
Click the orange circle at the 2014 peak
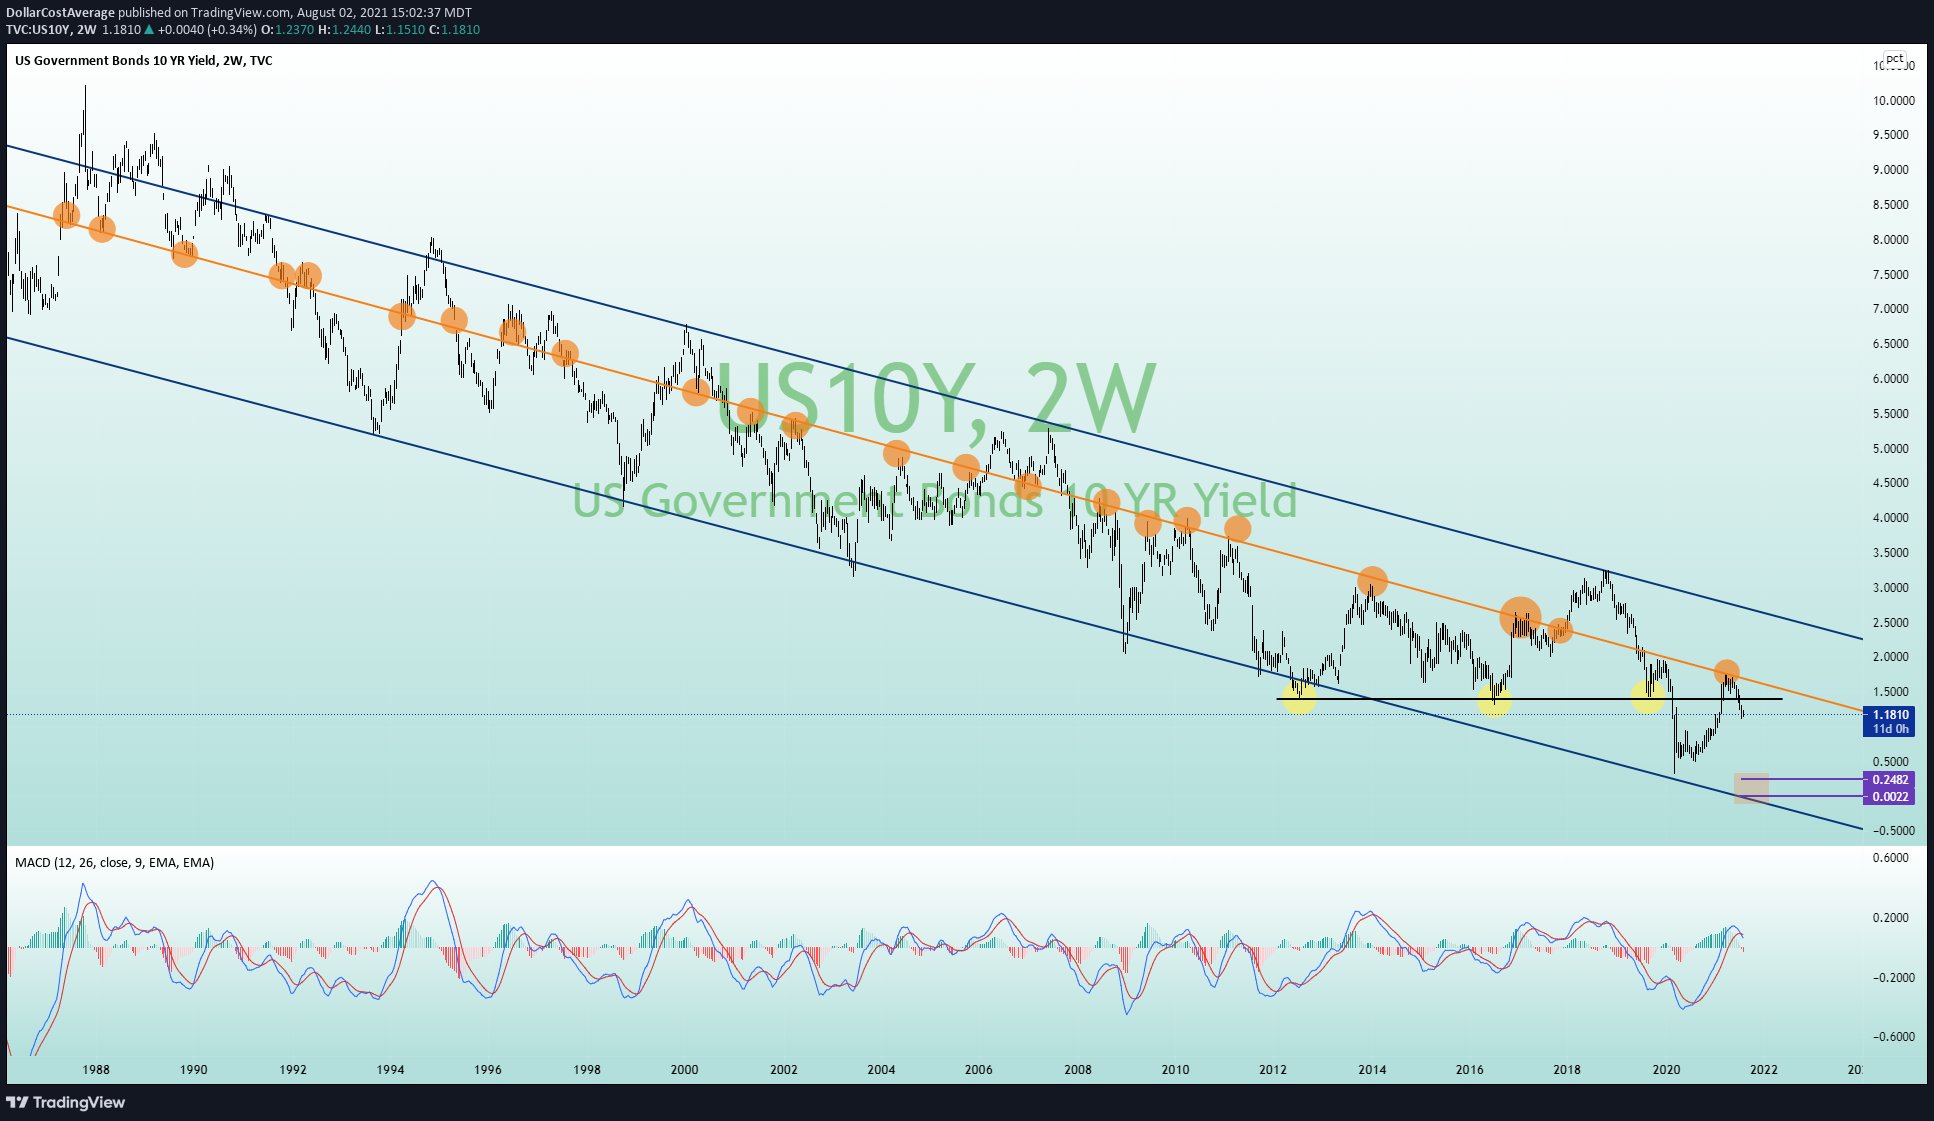pos(1372,580)
